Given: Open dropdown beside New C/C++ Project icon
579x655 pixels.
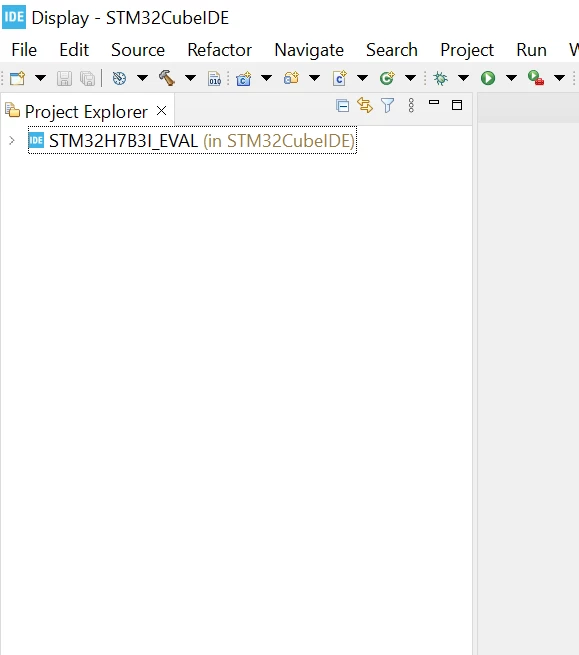Looking at the screenshot, I should click(x=267, y=78).
